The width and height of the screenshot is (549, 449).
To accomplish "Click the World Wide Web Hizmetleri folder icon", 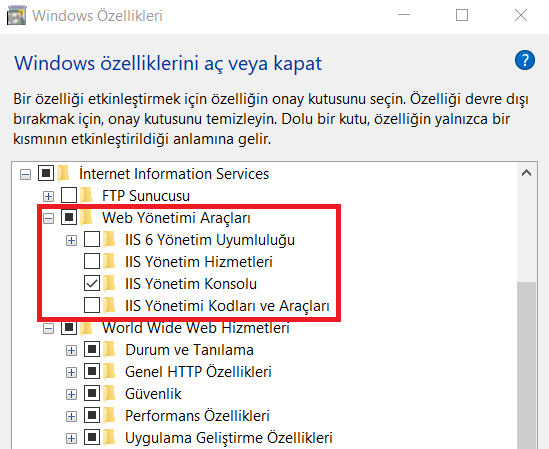I will tap(86, 328).
